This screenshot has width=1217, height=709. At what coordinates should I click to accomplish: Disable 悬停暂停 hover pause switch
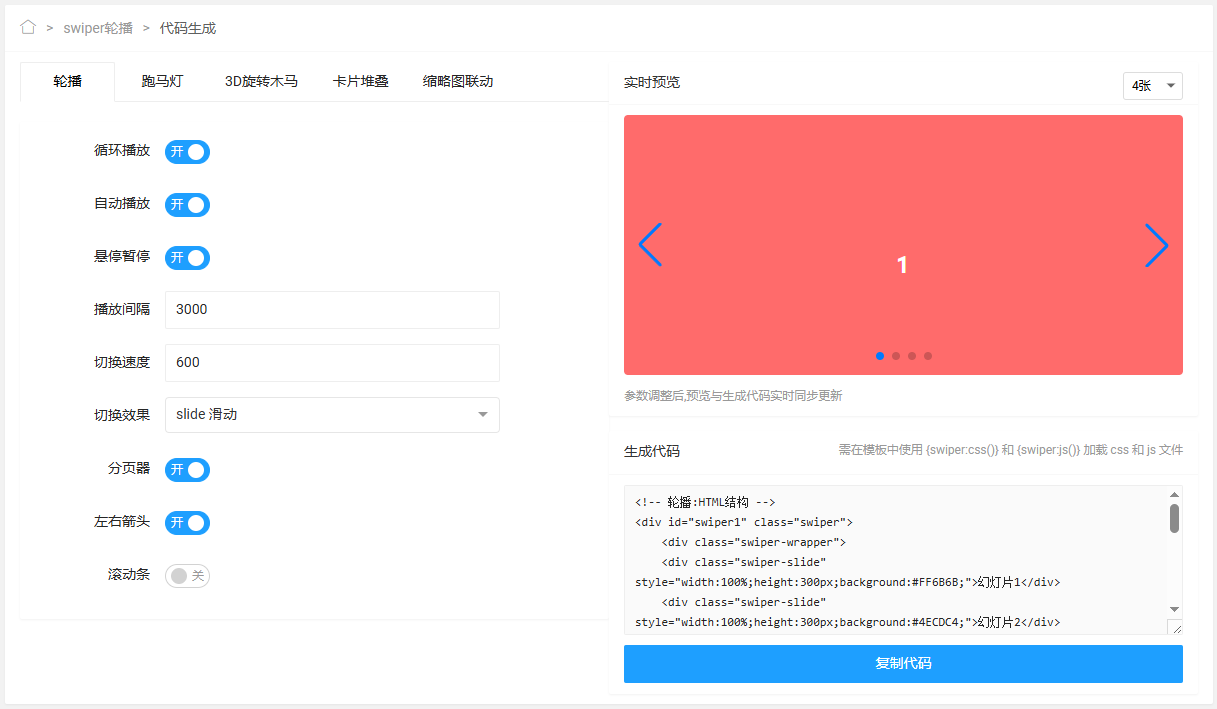tap(187, 258)
